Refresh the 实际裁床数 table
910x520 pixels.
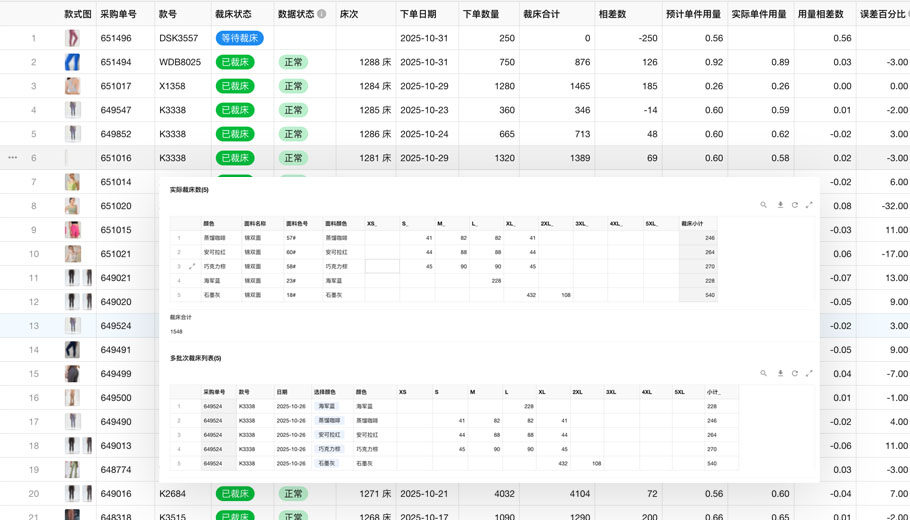[795, 205]
